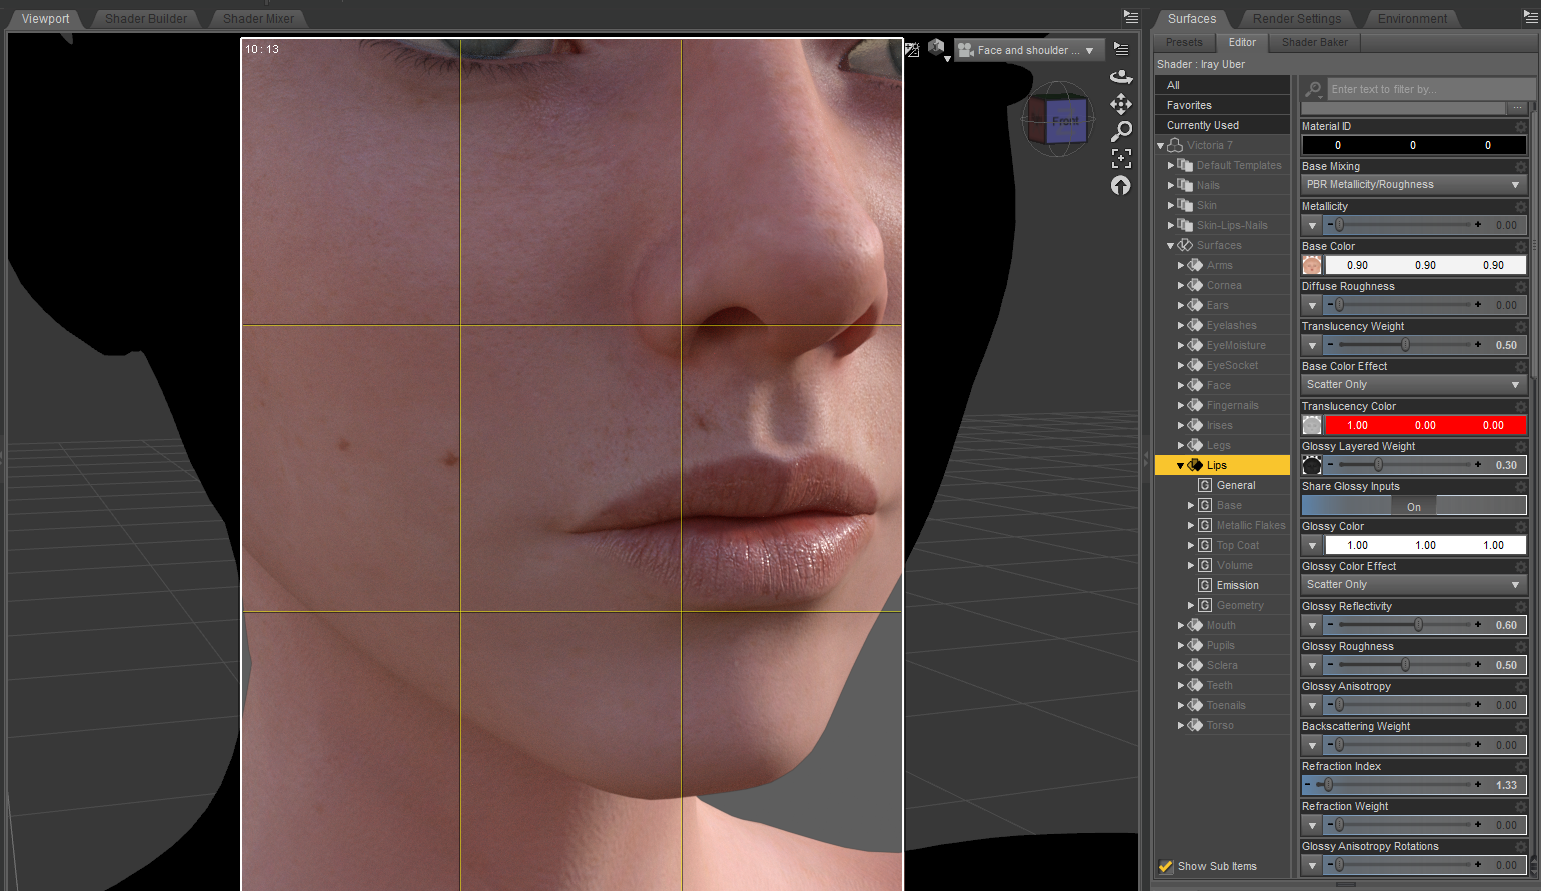1541x891 pixels.
Task: Open the Face and shoulder camera dropdown
Action: (1028, 50)
